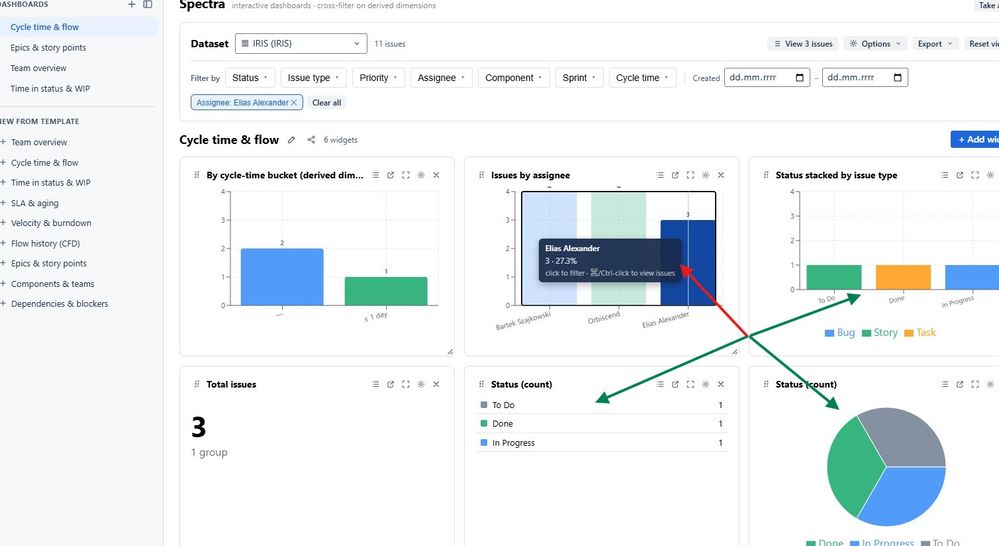Viewport: 999px width, 546px height.
Task: Open settings of Total issues widget
Action: 421,384
